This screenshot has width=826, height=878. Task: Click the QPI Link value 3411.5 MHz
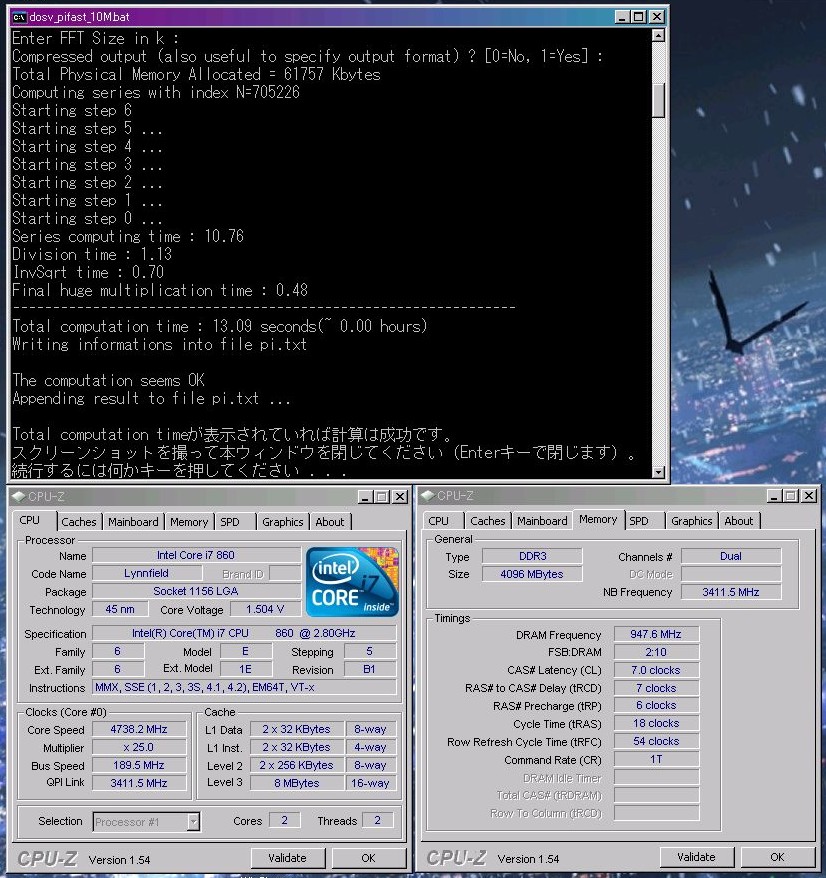139,783
